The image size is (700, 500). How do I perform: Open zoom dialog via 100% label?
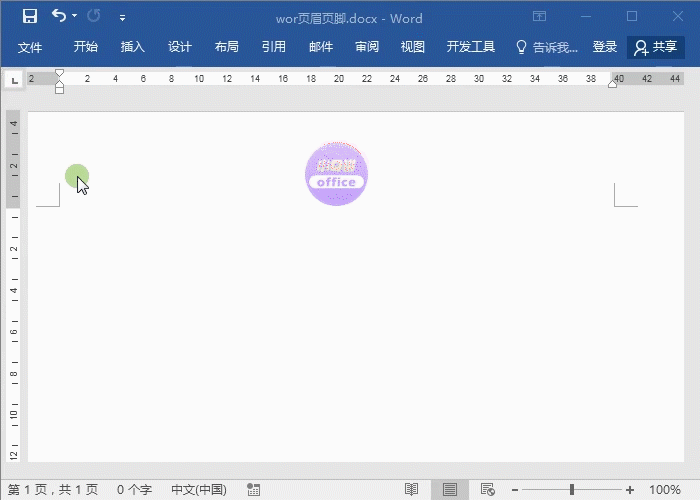pos(665,490)
